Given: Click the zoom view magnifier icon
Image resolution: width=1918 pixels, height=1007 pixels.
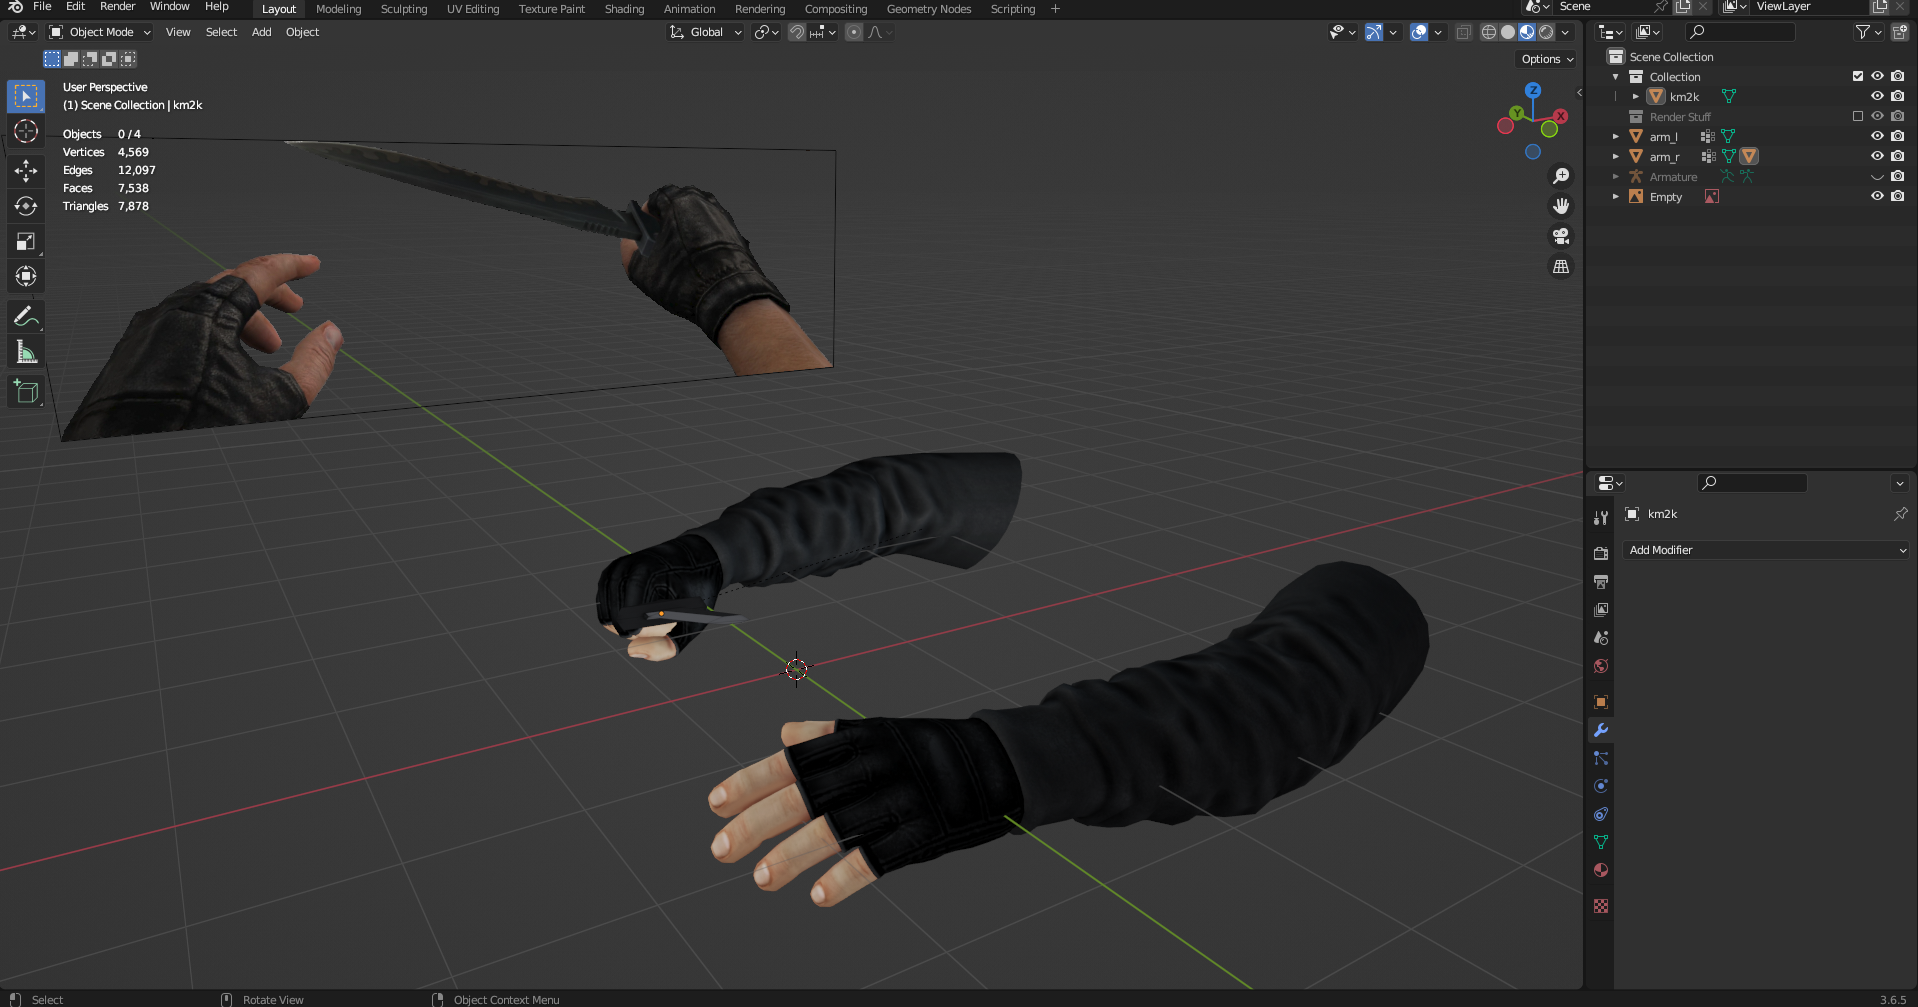Looking at the screenshot, I should point(1560,176).
